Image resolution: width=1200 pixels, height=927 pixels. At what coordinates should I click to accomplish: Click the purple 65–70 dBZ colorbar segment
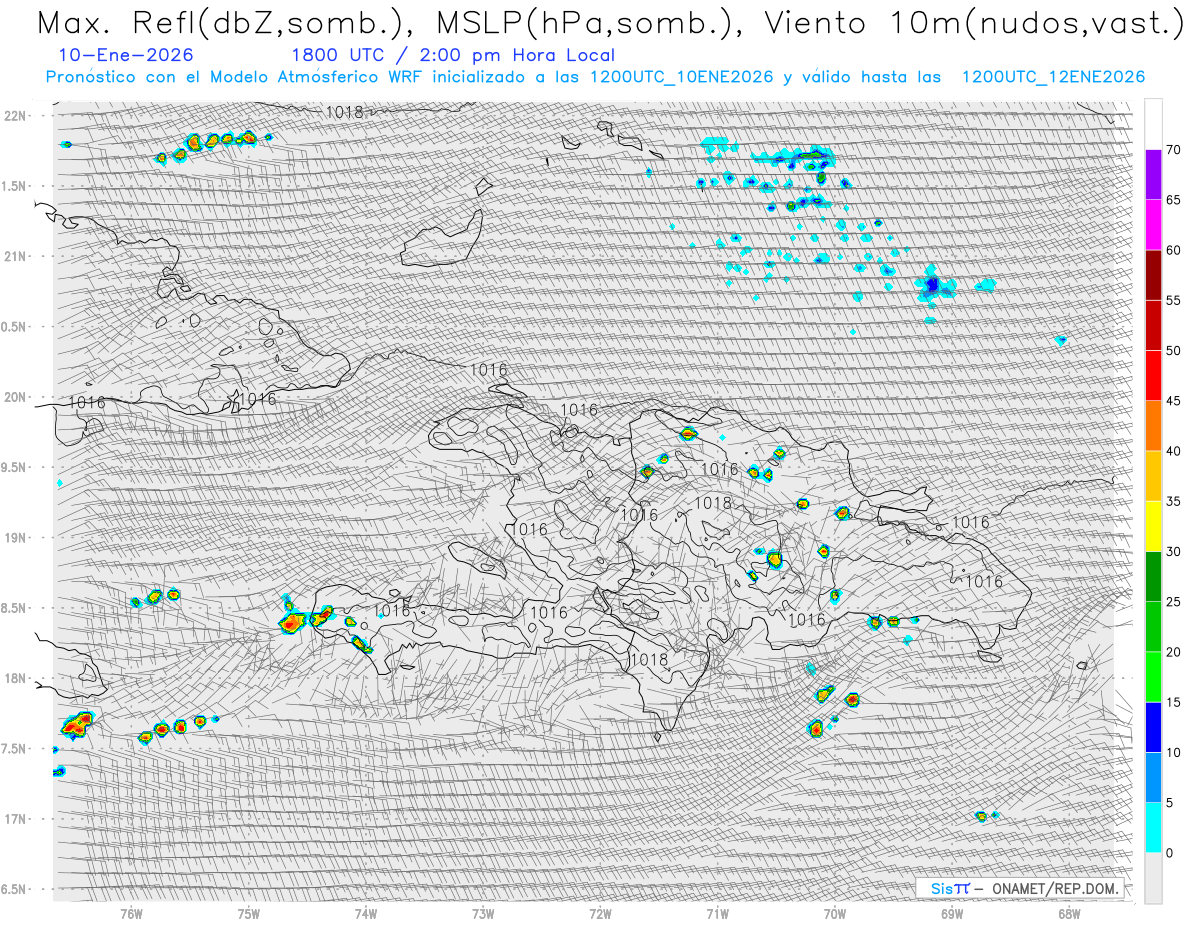click(1153, 175)
